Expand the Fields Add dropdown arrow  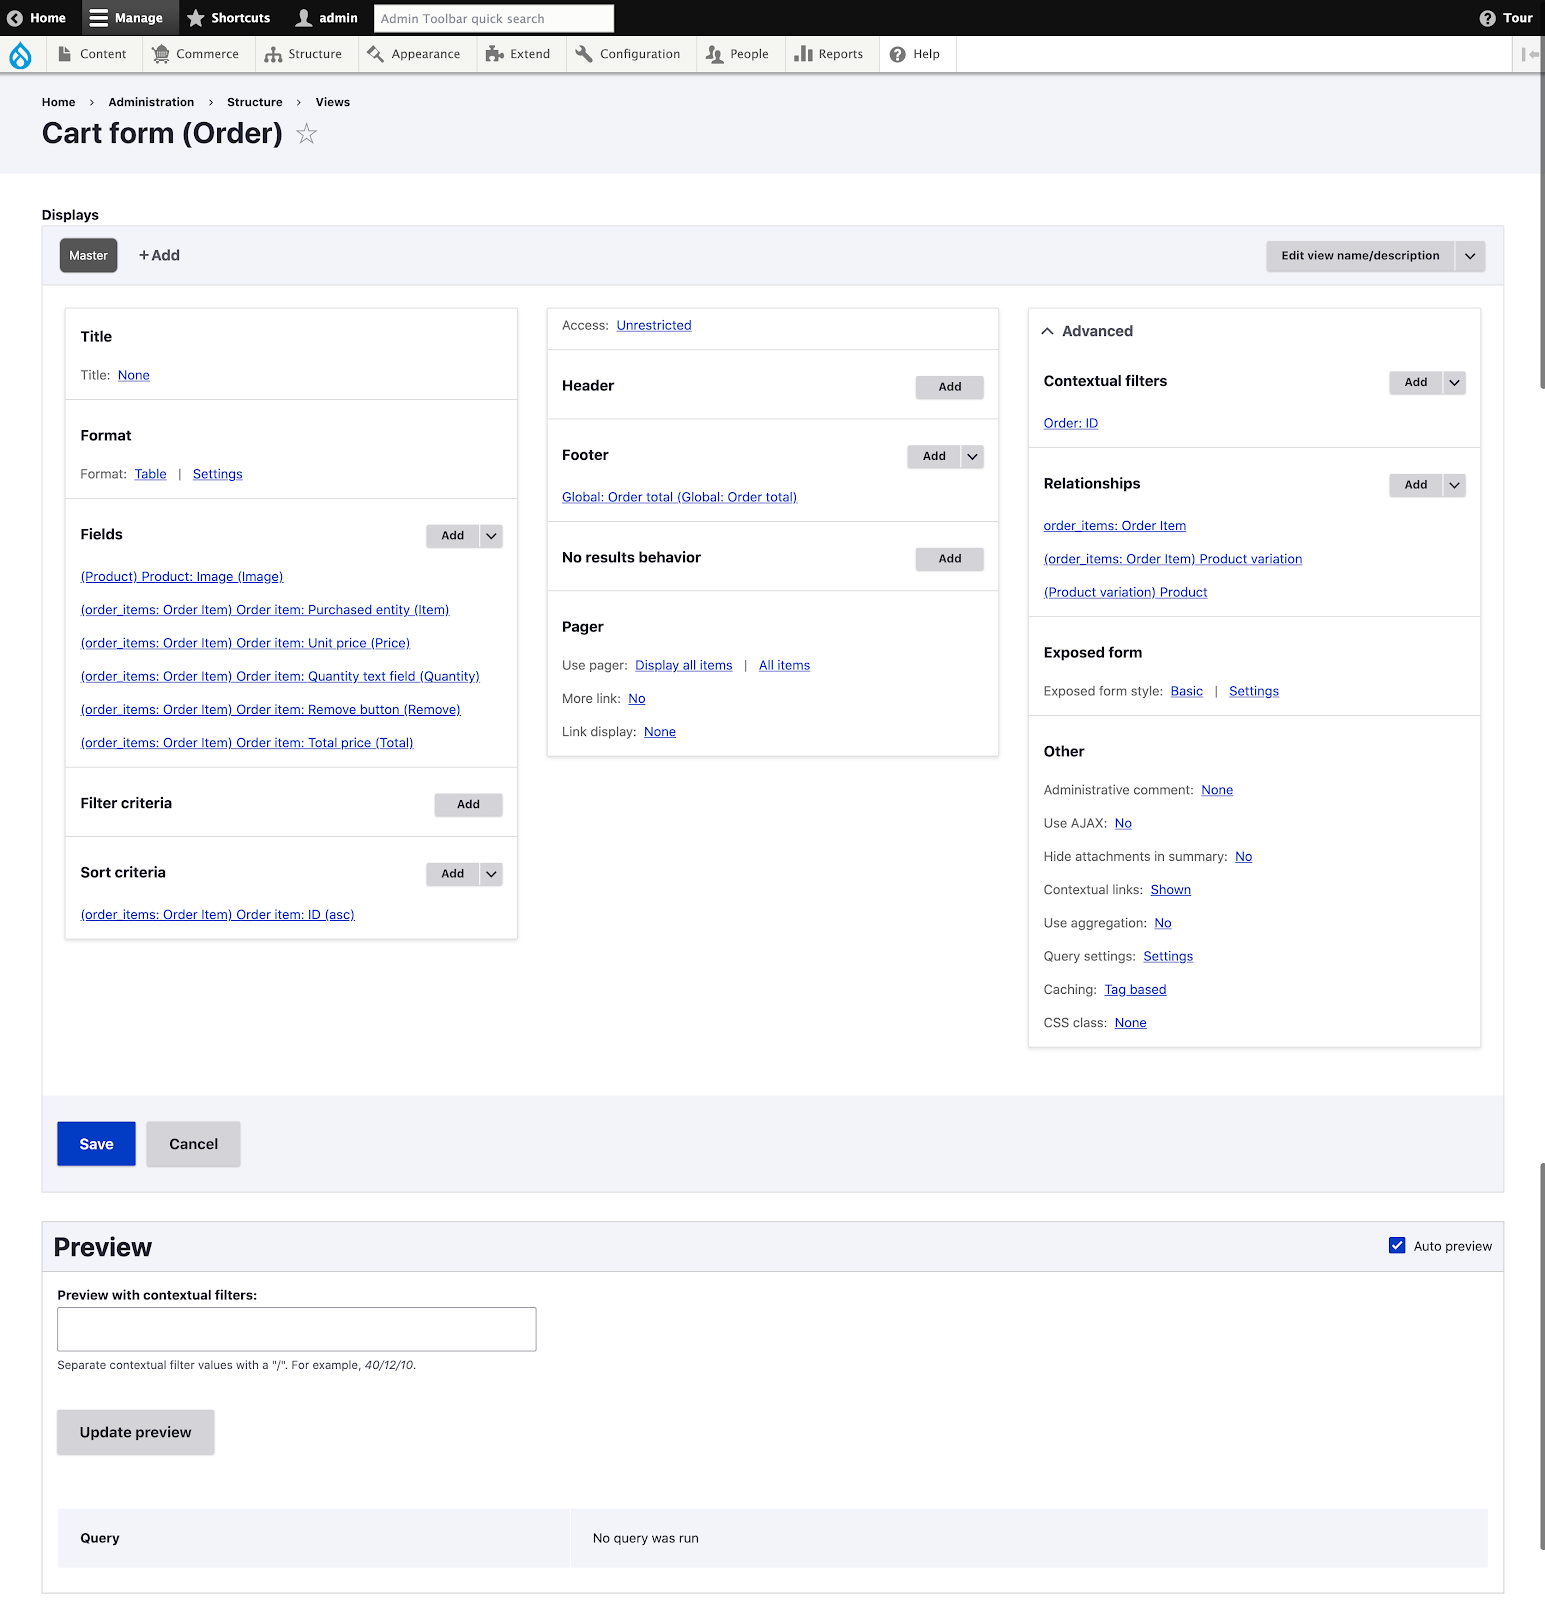(491, 536)
